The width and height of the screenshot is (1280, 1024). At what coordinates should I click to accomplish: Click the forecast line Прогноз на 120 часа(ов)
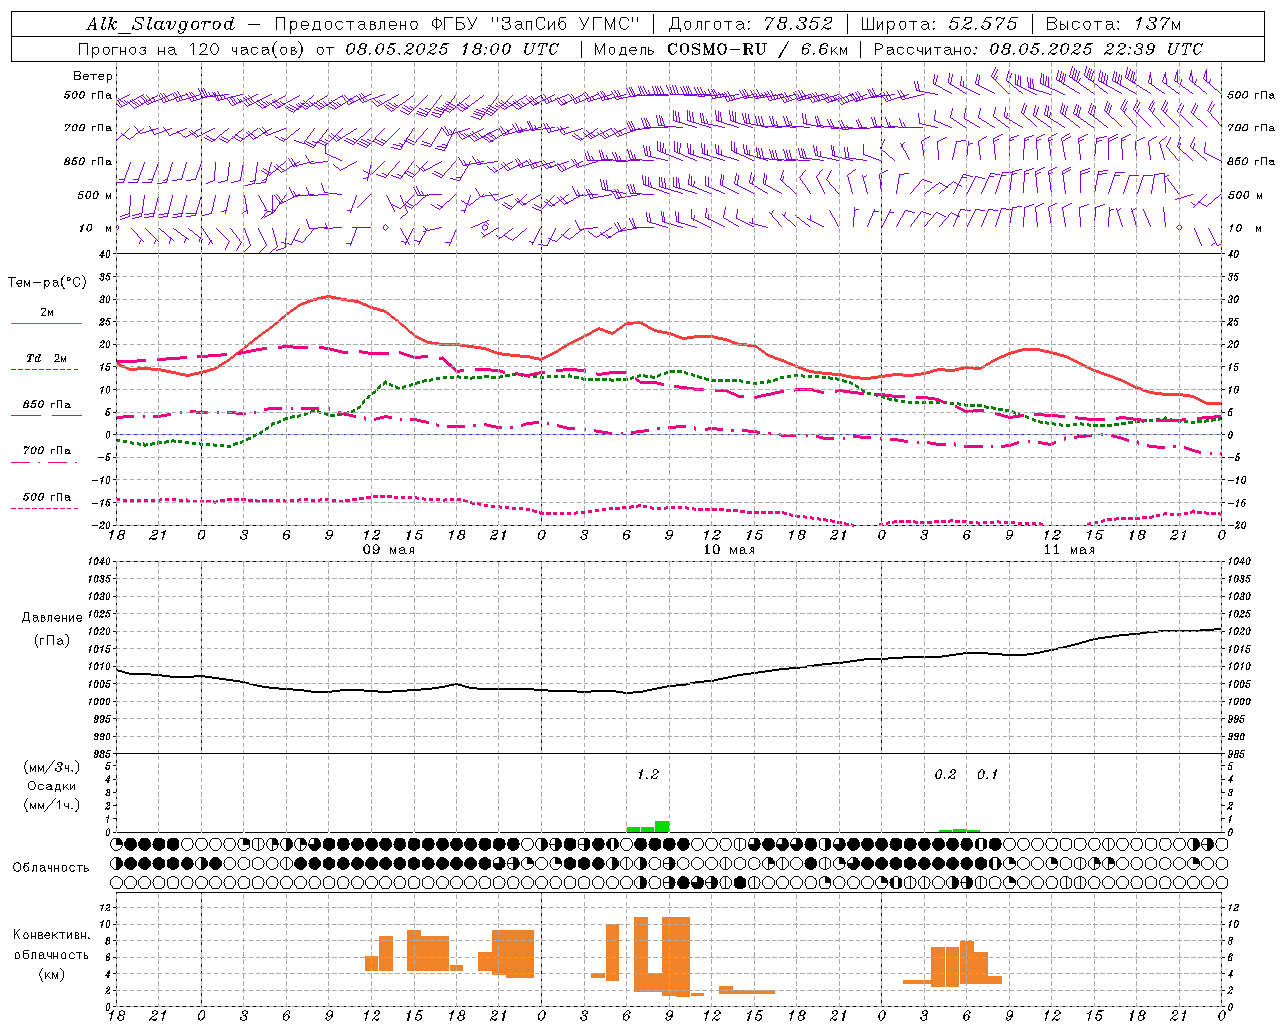click(x=192, y=49)
